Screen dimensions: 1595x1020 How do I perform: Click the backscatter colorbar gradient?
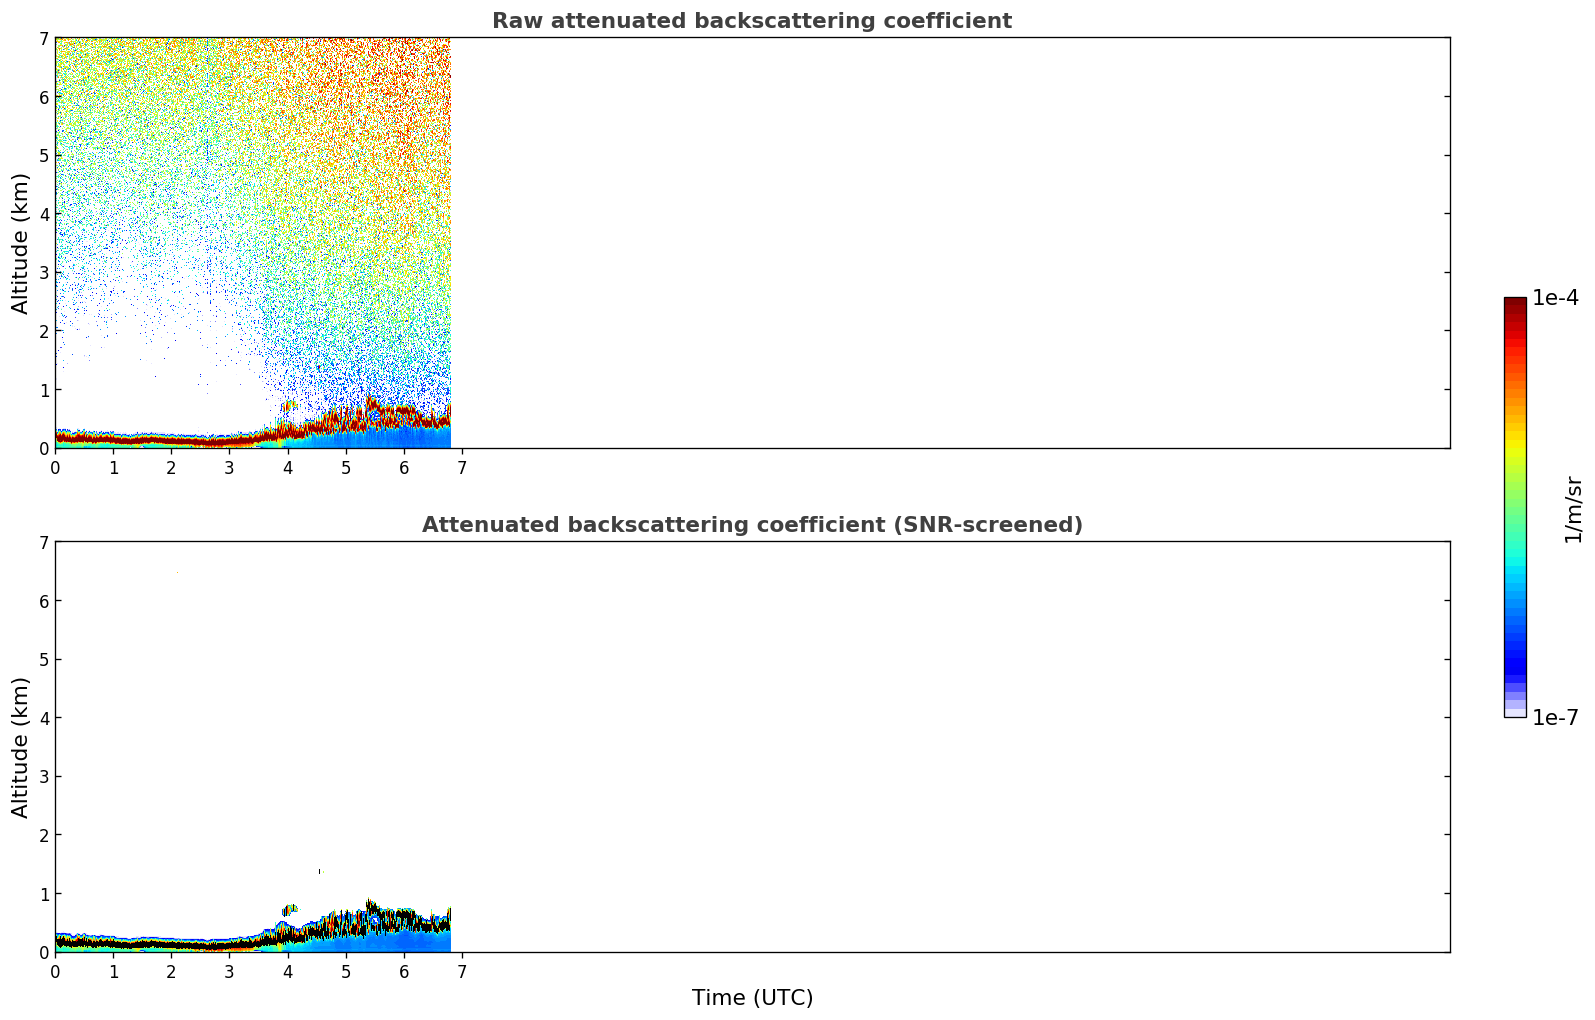tap(1515, 507)
